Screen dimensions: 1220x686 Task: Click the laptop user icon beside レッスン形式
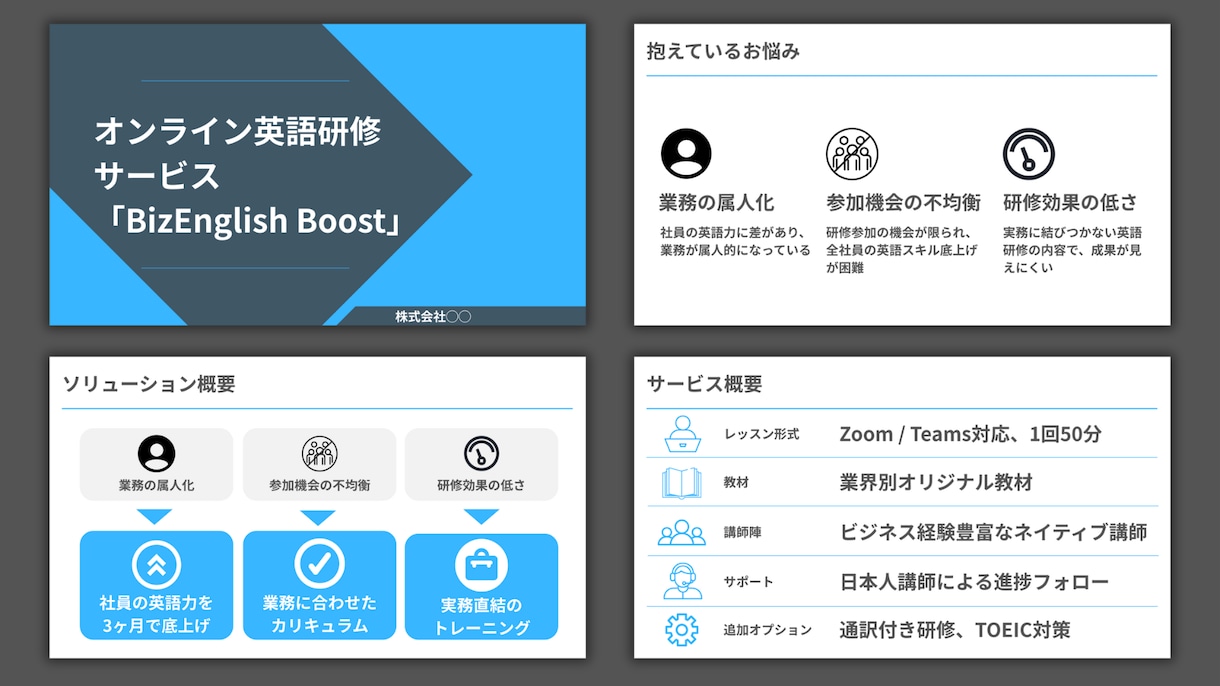click(682, 434)
